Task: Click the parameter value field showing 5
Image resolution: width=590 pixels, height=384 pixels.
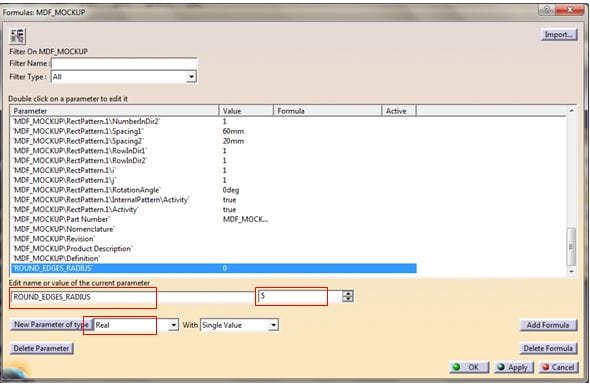Action: 300,296
